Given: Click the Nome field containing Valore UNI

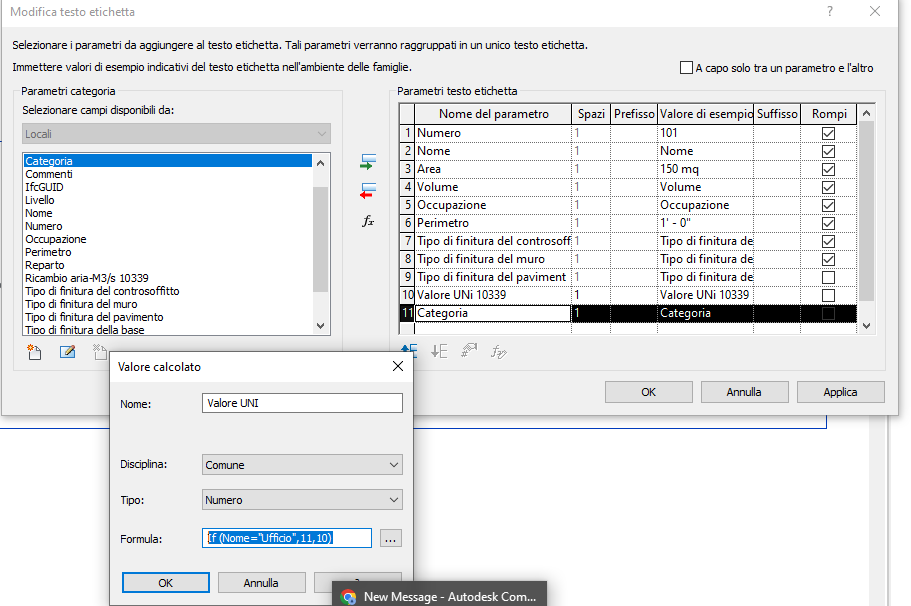Looking at the screenshot, I should 302,403.
